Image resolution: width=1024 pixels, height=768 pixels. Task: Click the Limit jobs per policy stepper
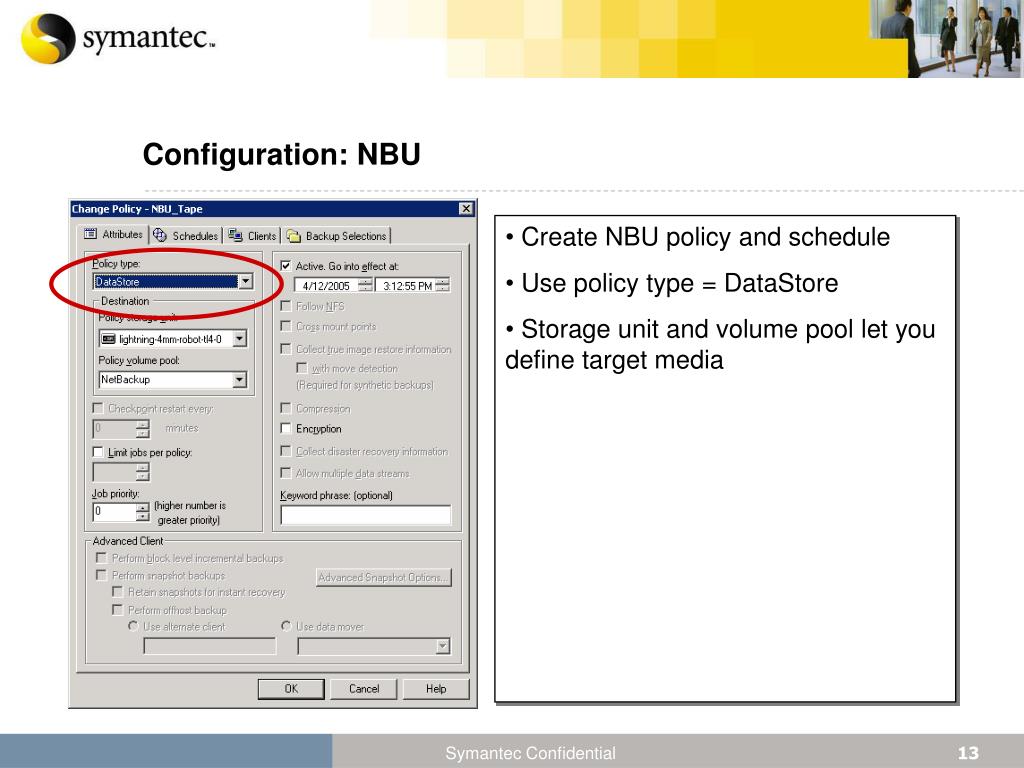tap(143, 472)
